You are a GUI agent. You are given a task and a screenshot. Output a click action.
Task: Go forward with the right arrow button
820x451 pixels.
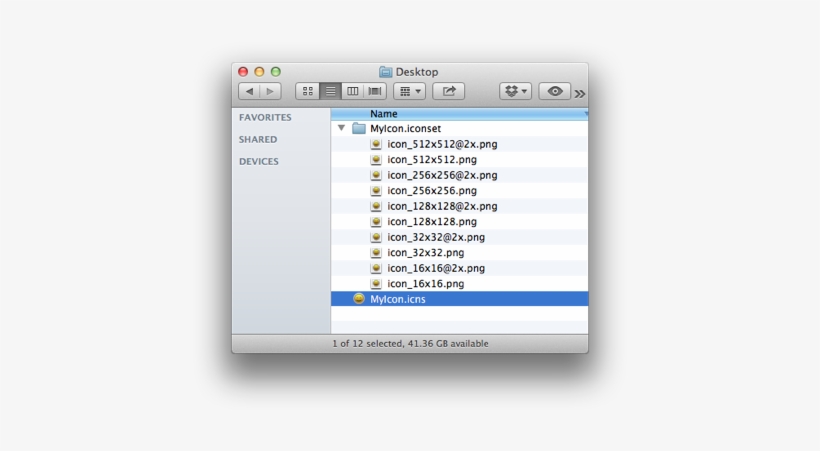click(270, 91)
